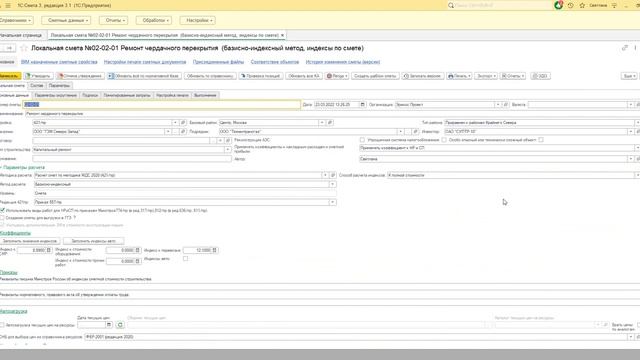Viewport: 640px width, 360px height.
Task: Open the BIM назначенные сметные свойства link
Action: 59,62
